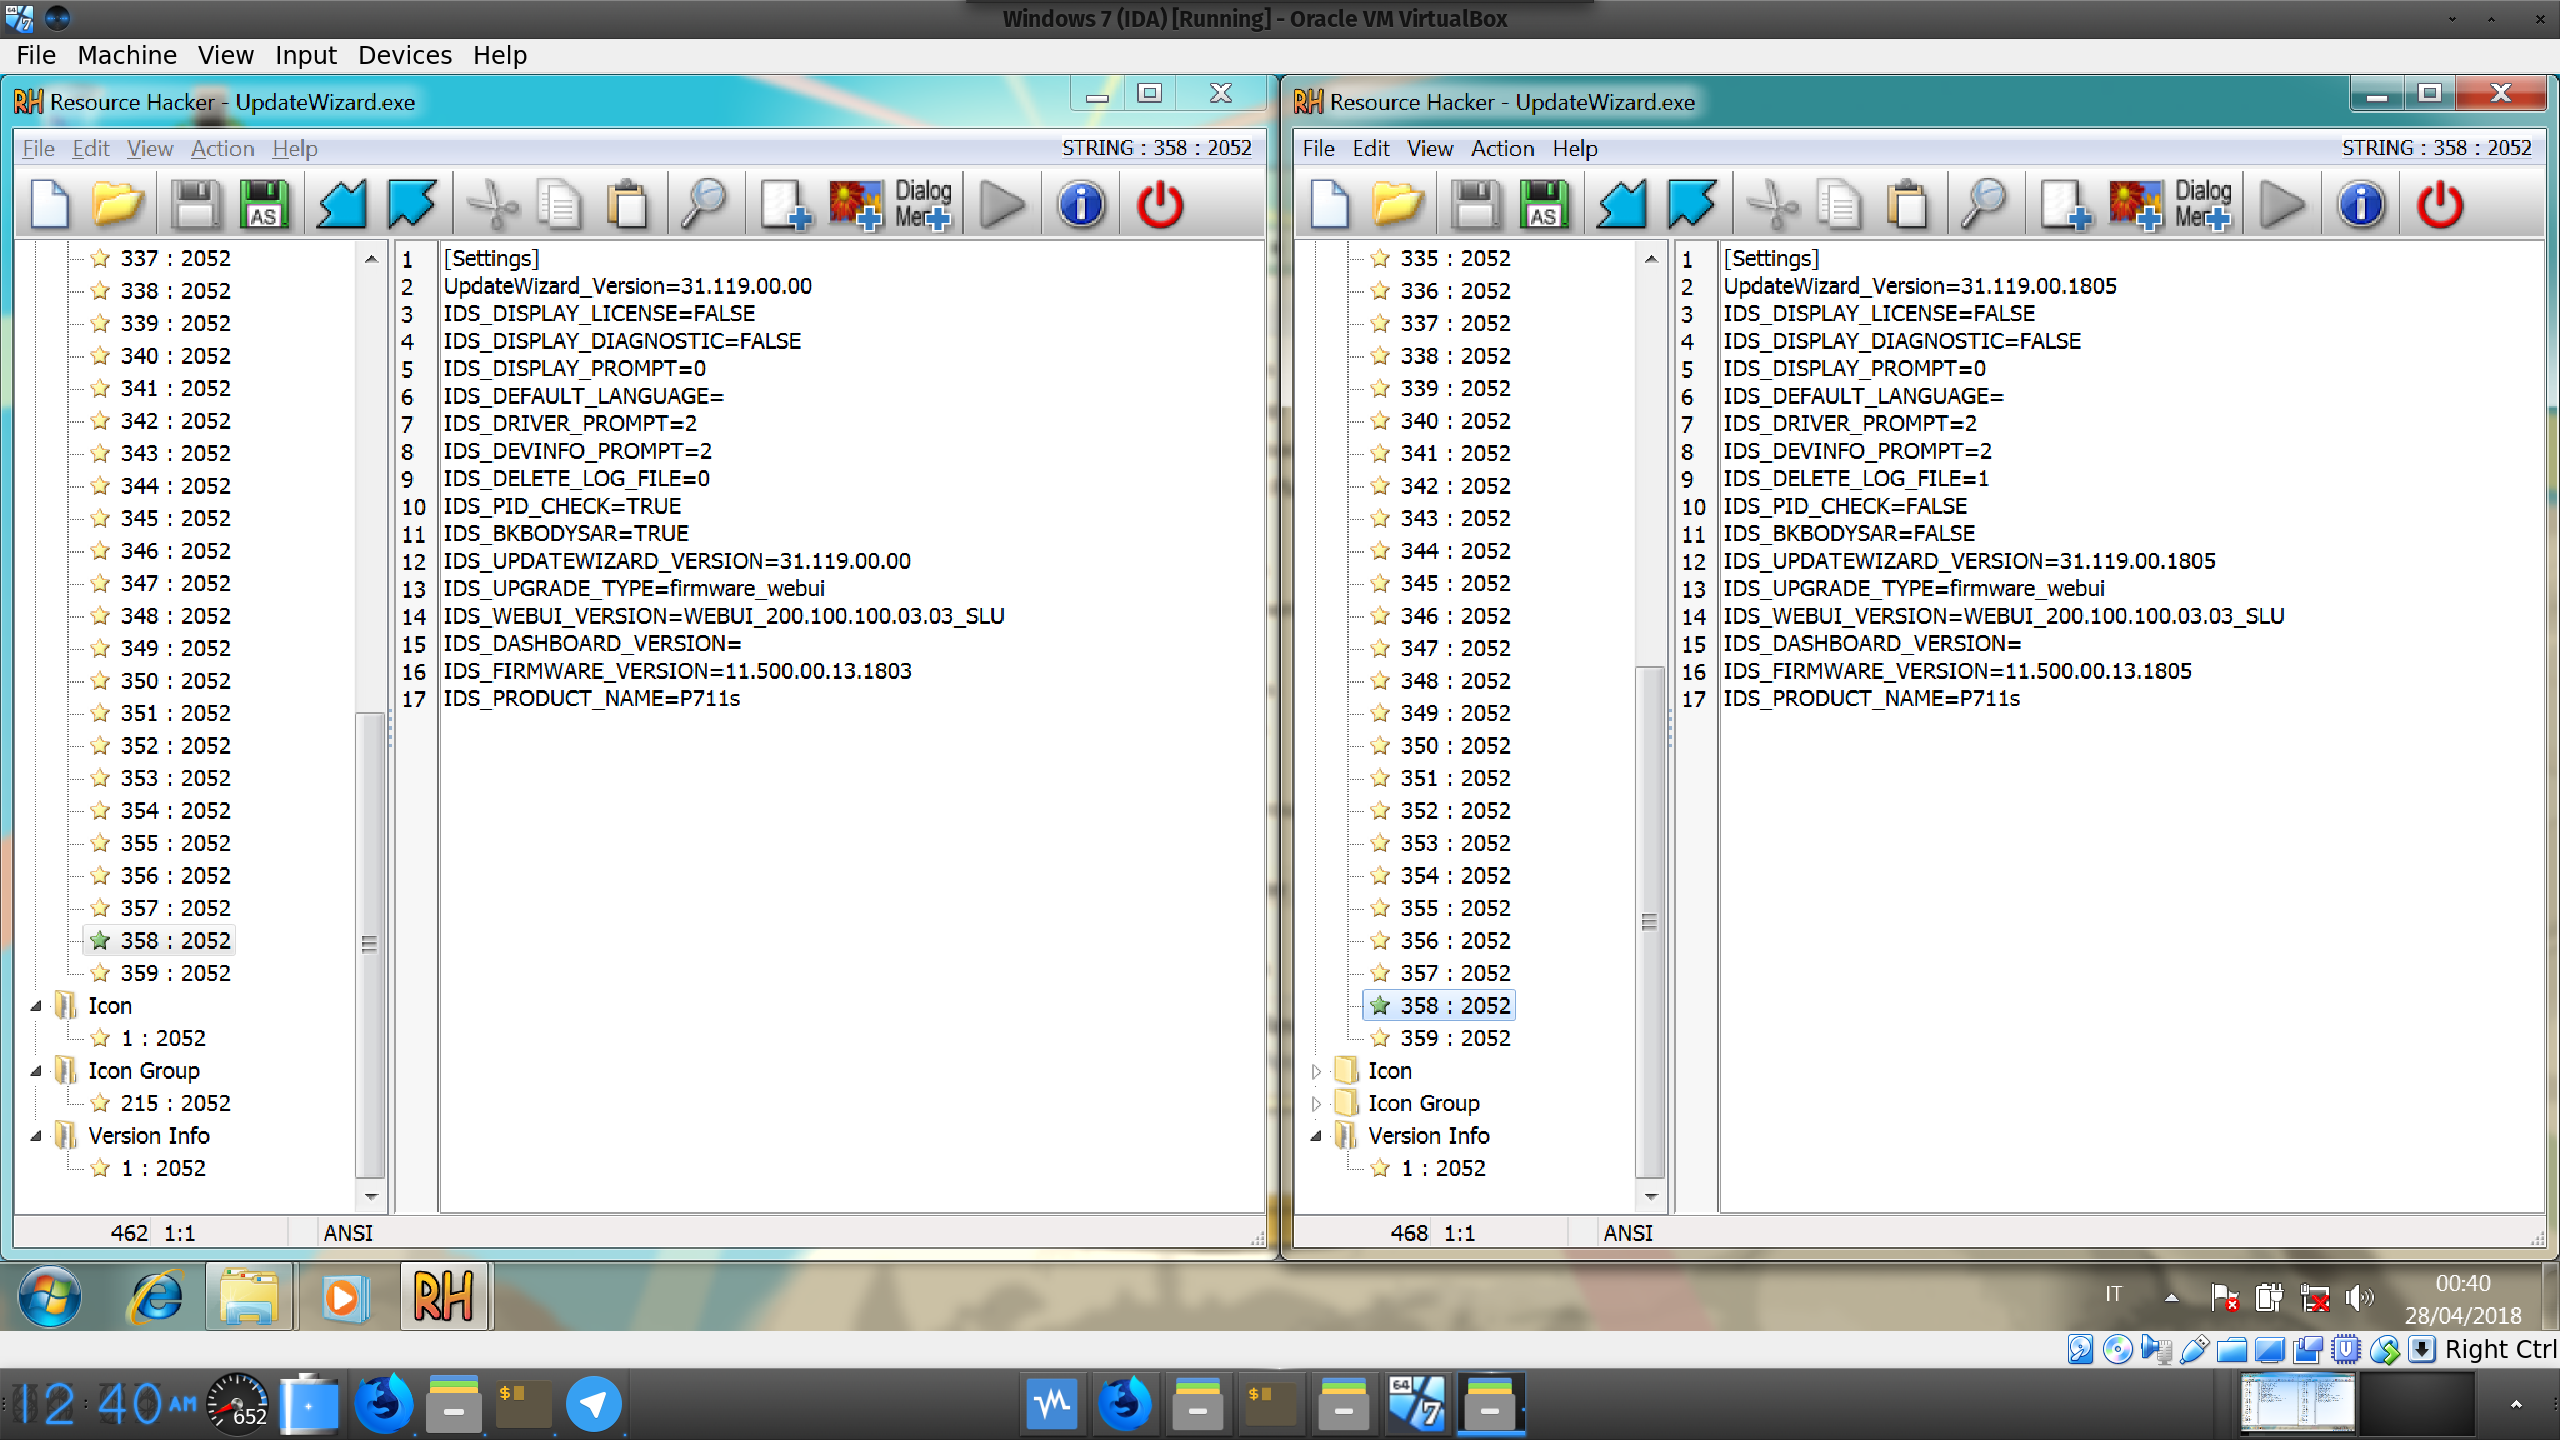This screenshot has width=2560, height=1440.
Task: Click Paste clipboard icon in left Resource Hacker
Action: [x=628, y=204]
